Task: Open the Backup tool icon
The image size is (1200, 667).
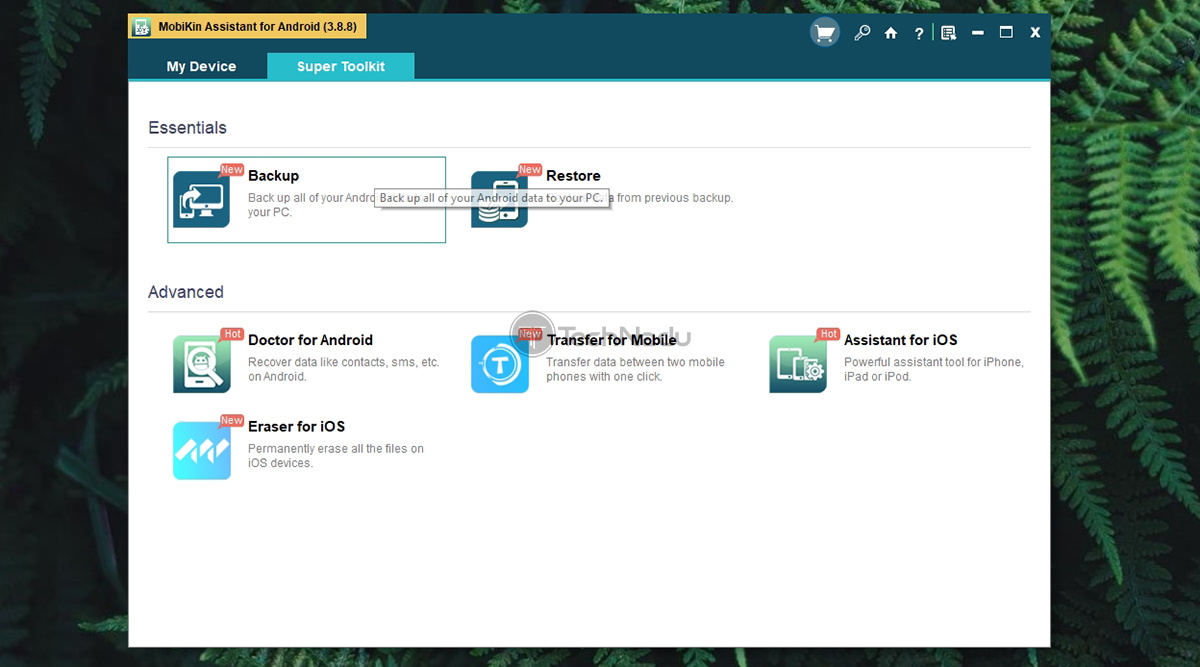Action: coord(201,199)
